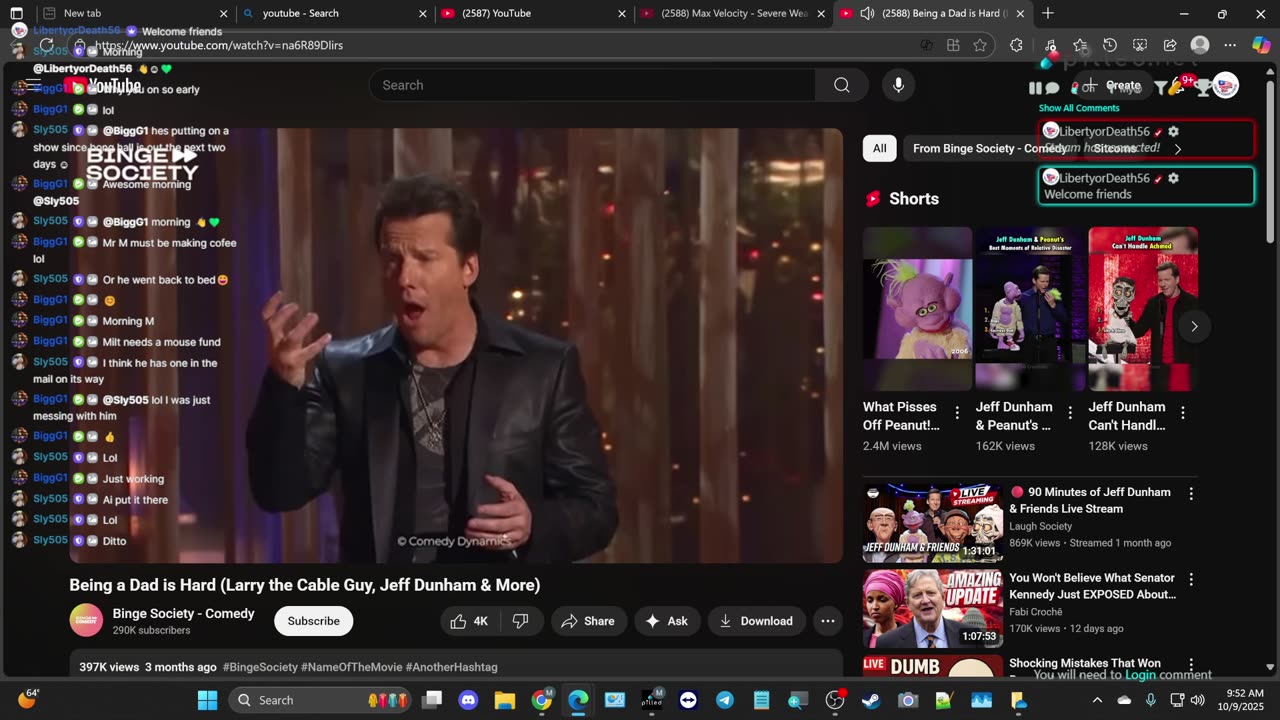Image resolution: width=1280 pixels, height=720 pixels.
Task: Open Task View on the taskbar
Action: pos(432,700)
